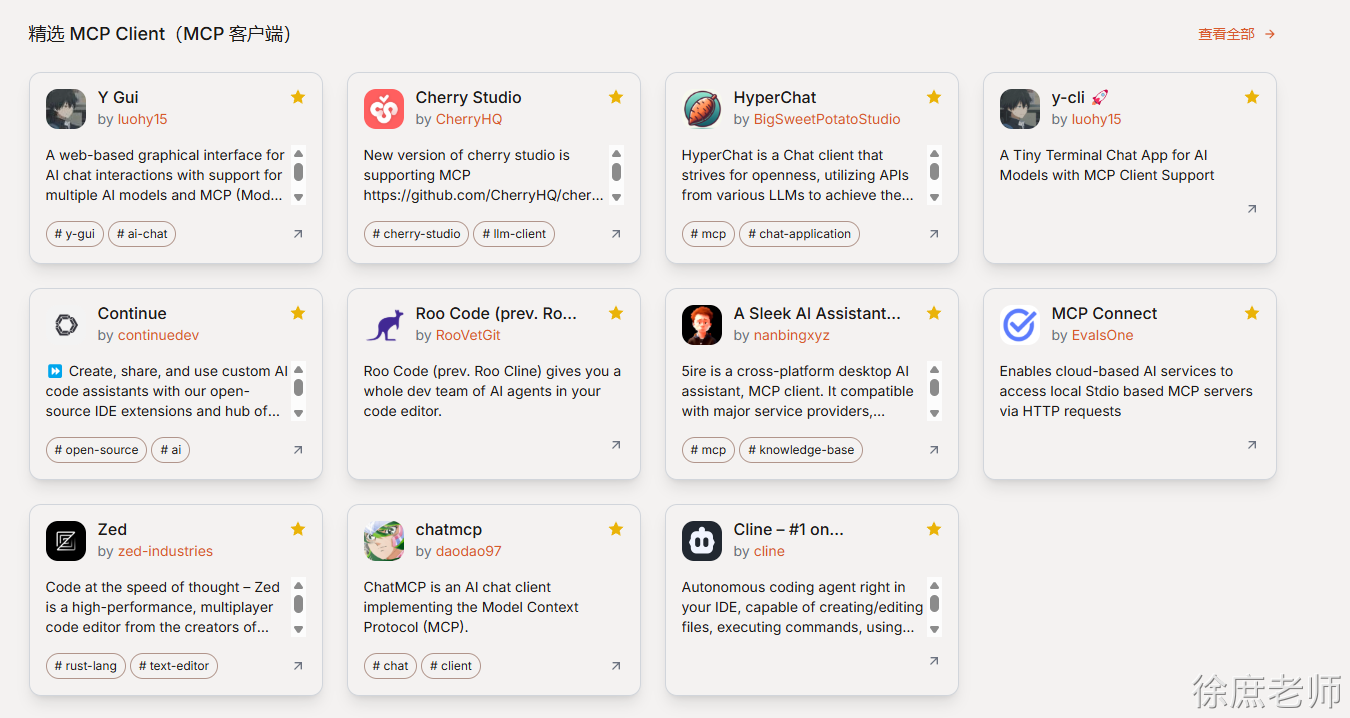Toggle the star on the Y Gui card
This screenshot has width=1350, height=718.
pos(298,97)
